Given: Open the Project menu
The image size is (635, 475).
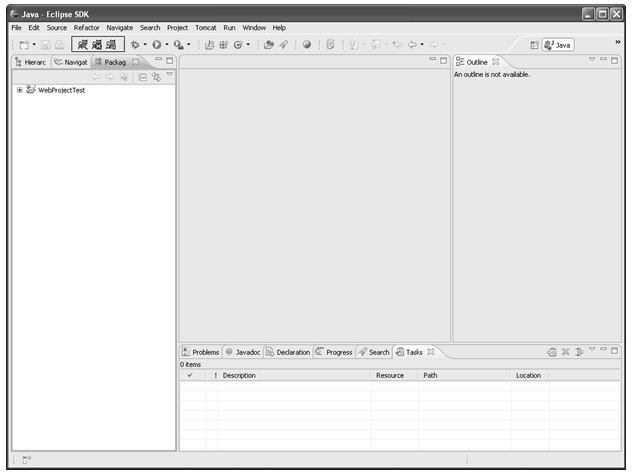Looking at the screenshot, I should click(177, 28).
